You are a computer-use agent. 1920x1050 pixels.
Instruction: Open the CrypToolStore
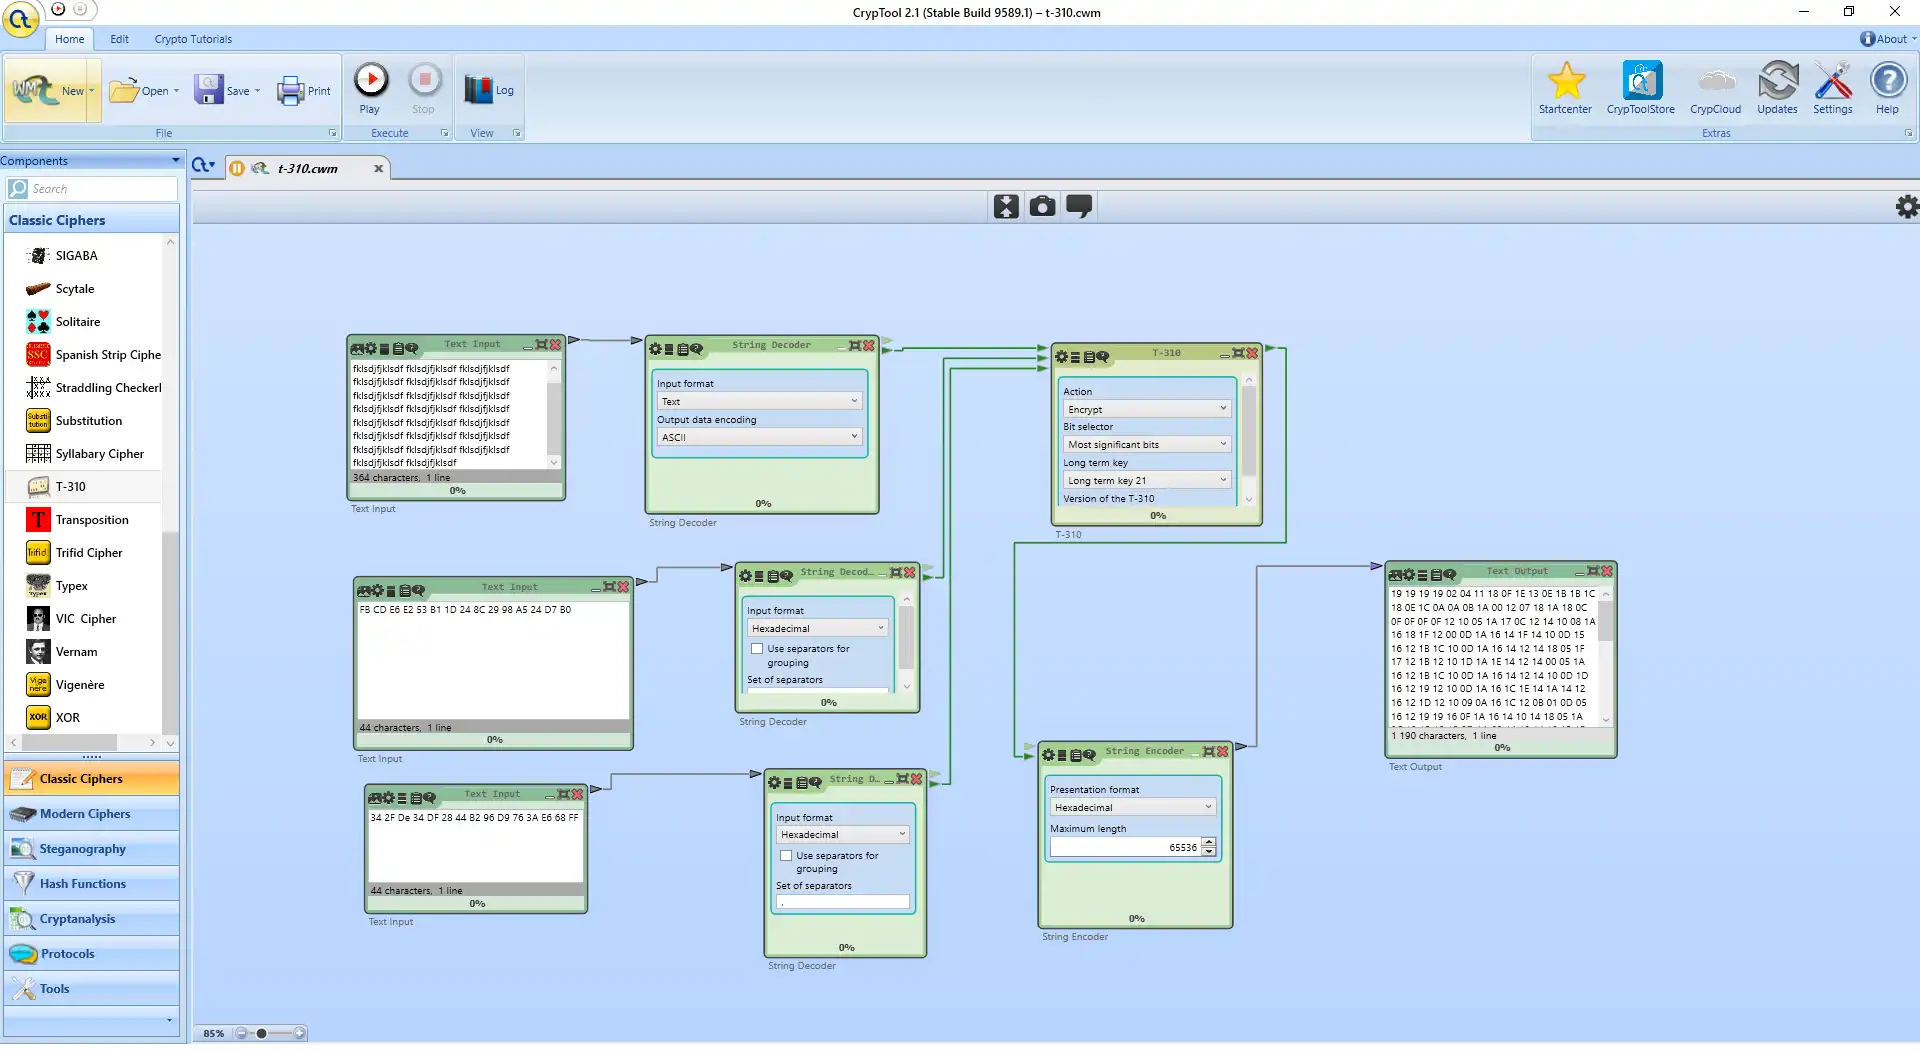point(1641,88)
